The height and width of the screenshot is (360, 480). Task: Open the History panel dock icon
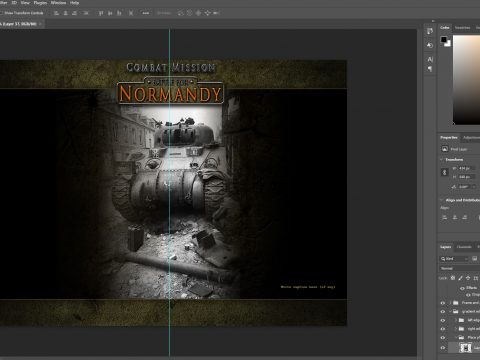pos(430,45)
